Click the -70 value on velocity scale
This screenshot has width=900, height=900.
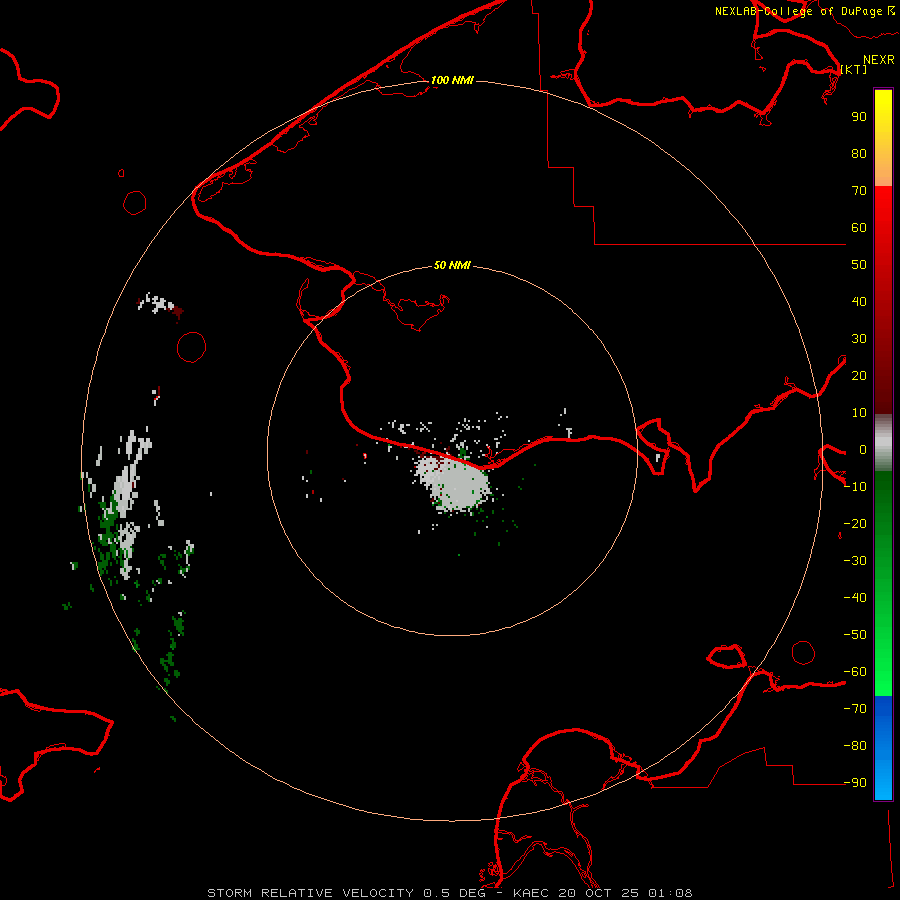coord(855,709)
